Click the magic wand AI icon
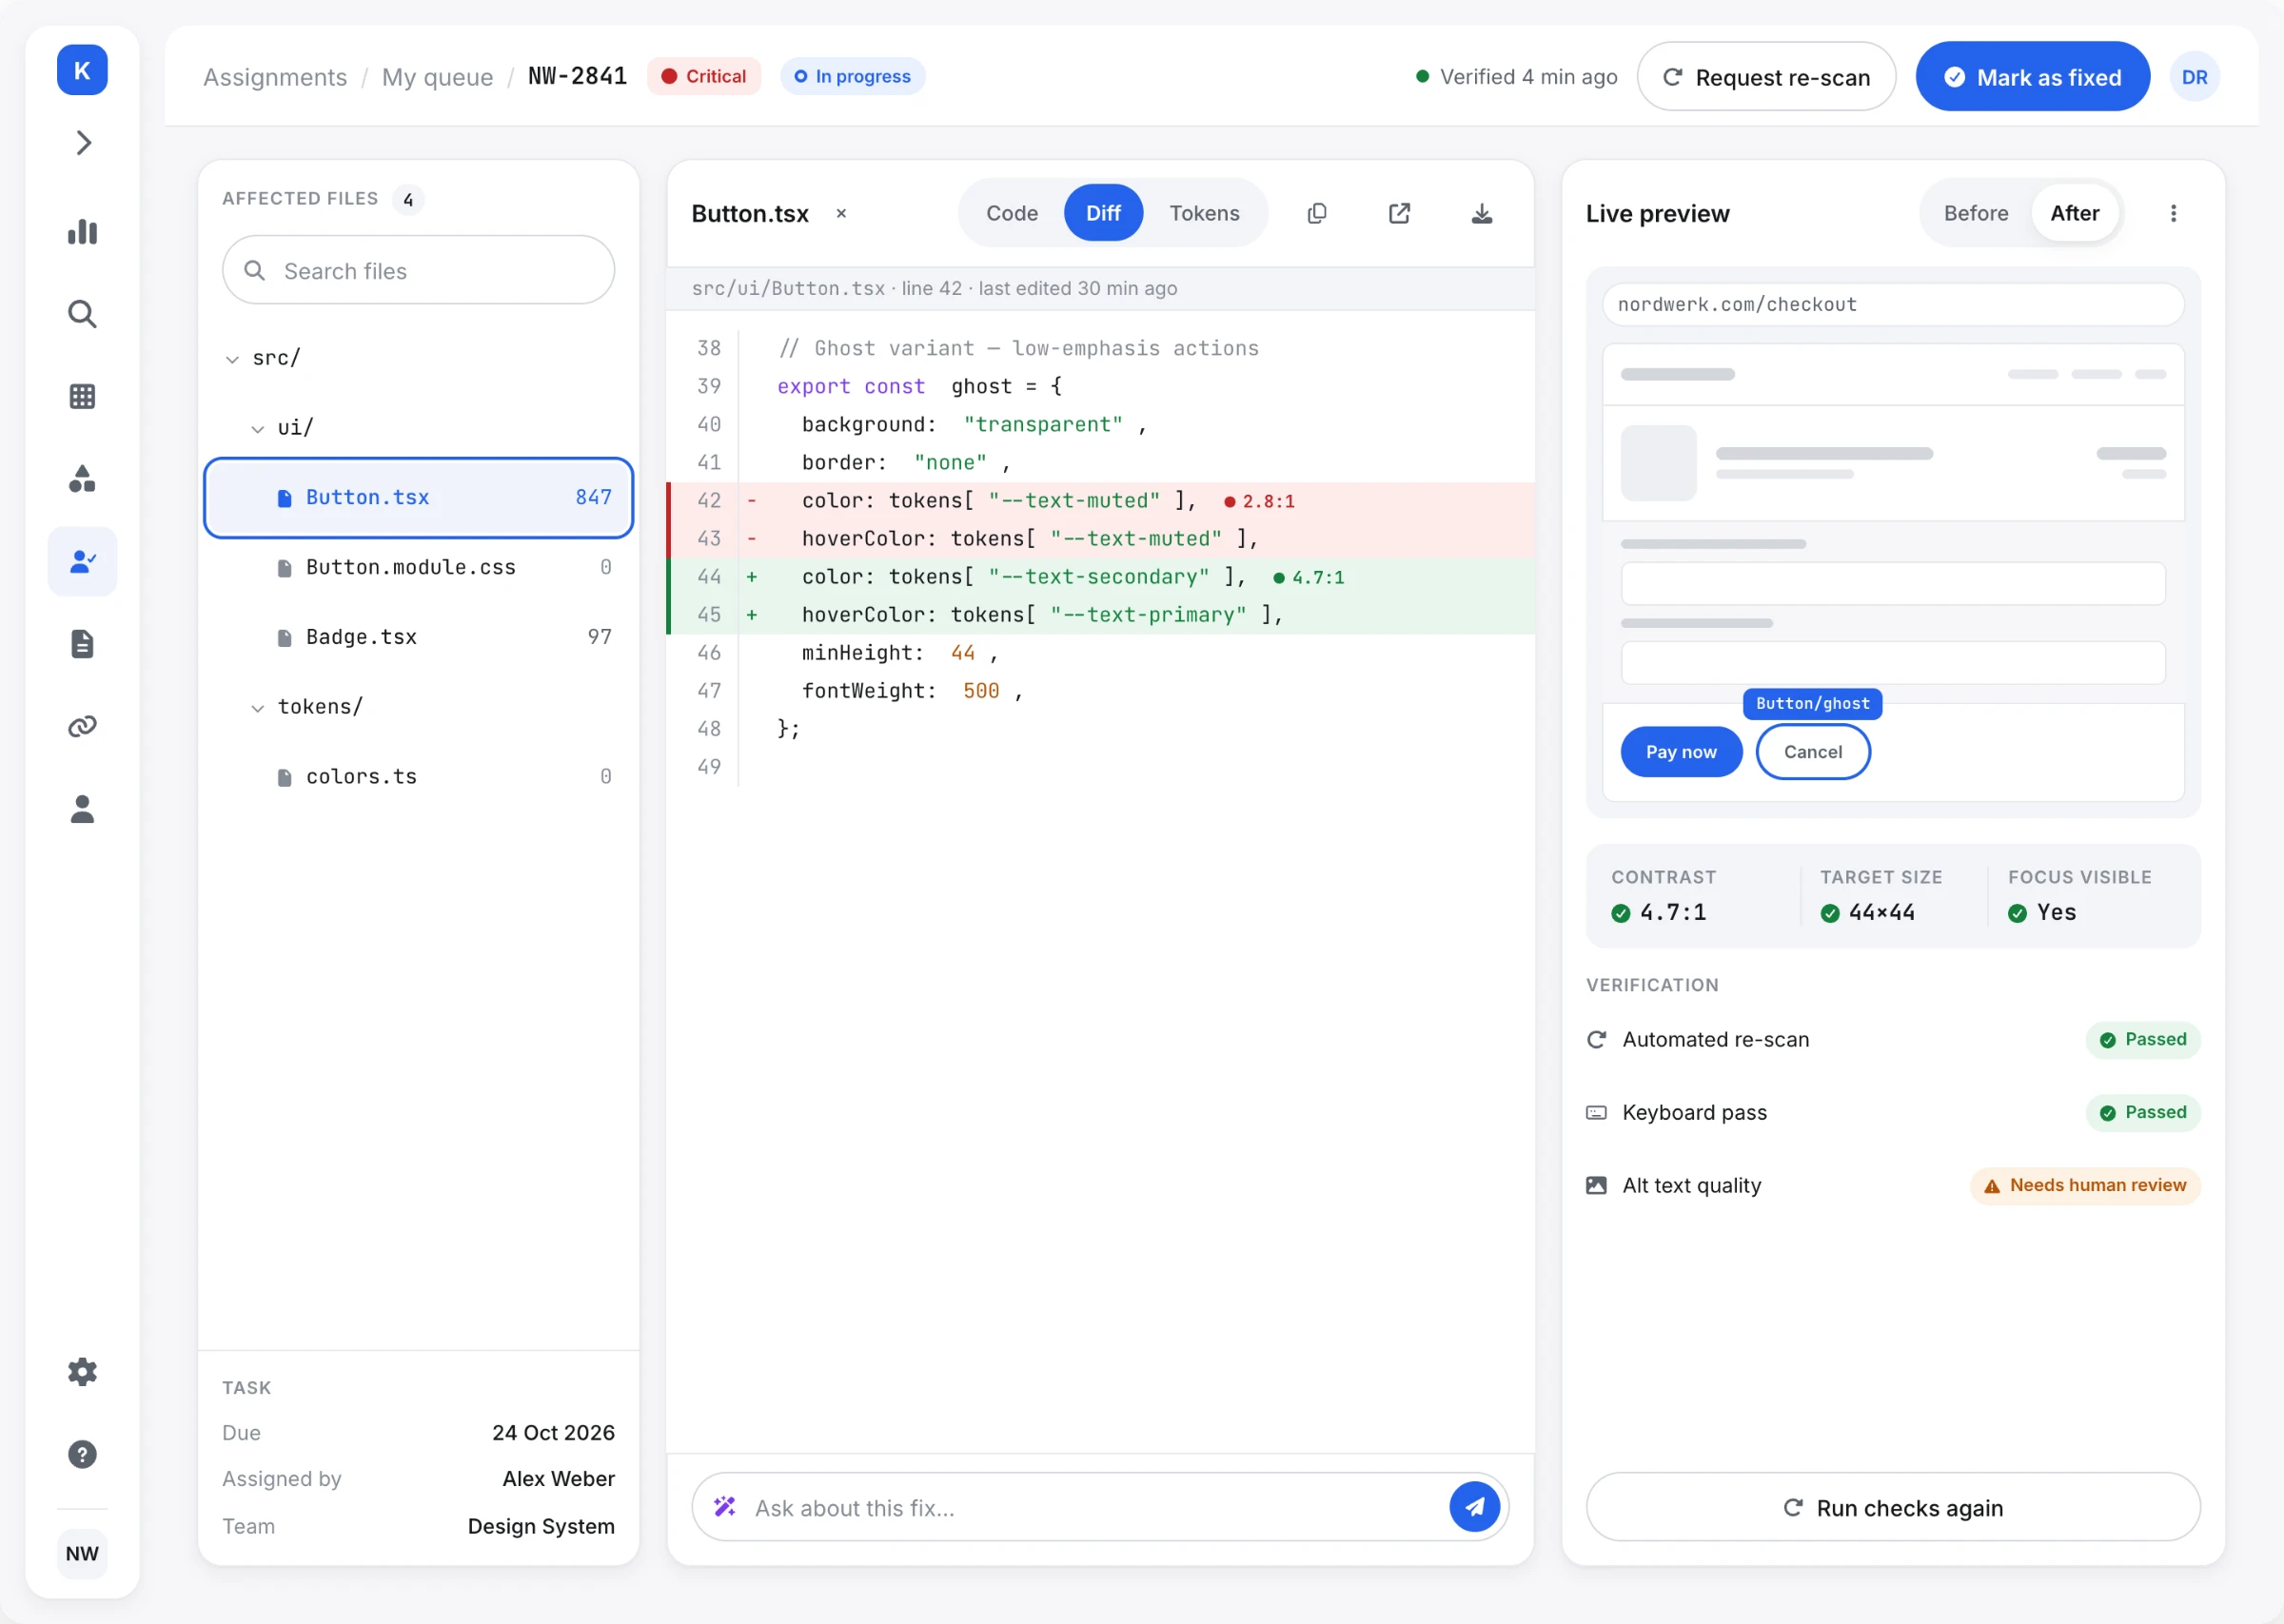Image resolution: width=2284 pixels, height=1624 pixels. click(725, 1507)
